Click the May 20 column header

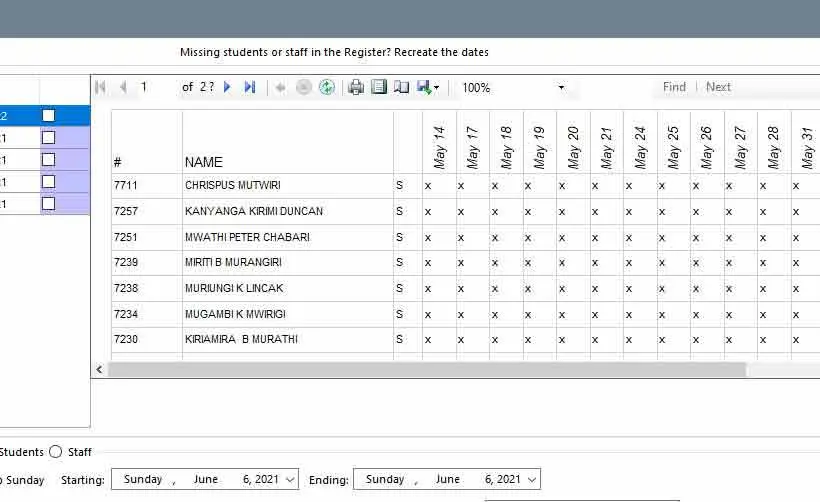(573, 147)
